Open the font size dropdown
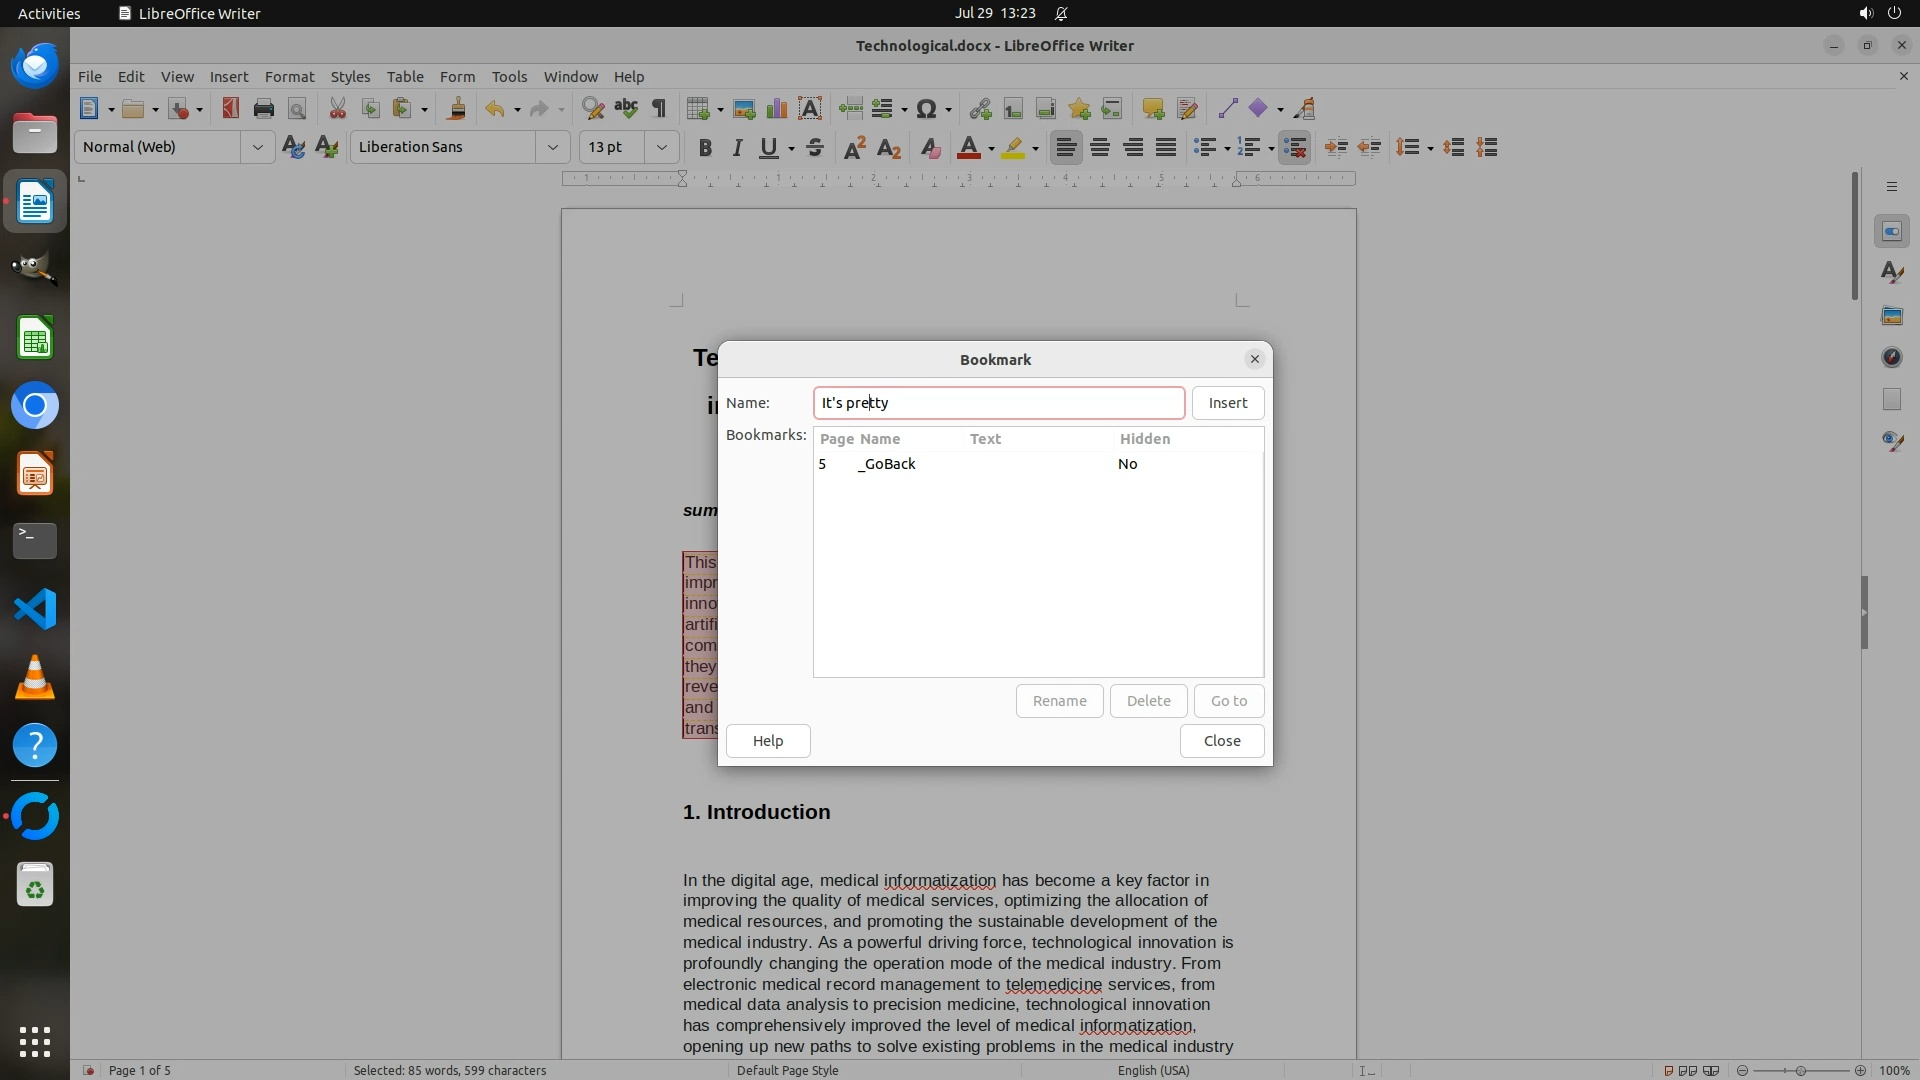 (661, 147)
